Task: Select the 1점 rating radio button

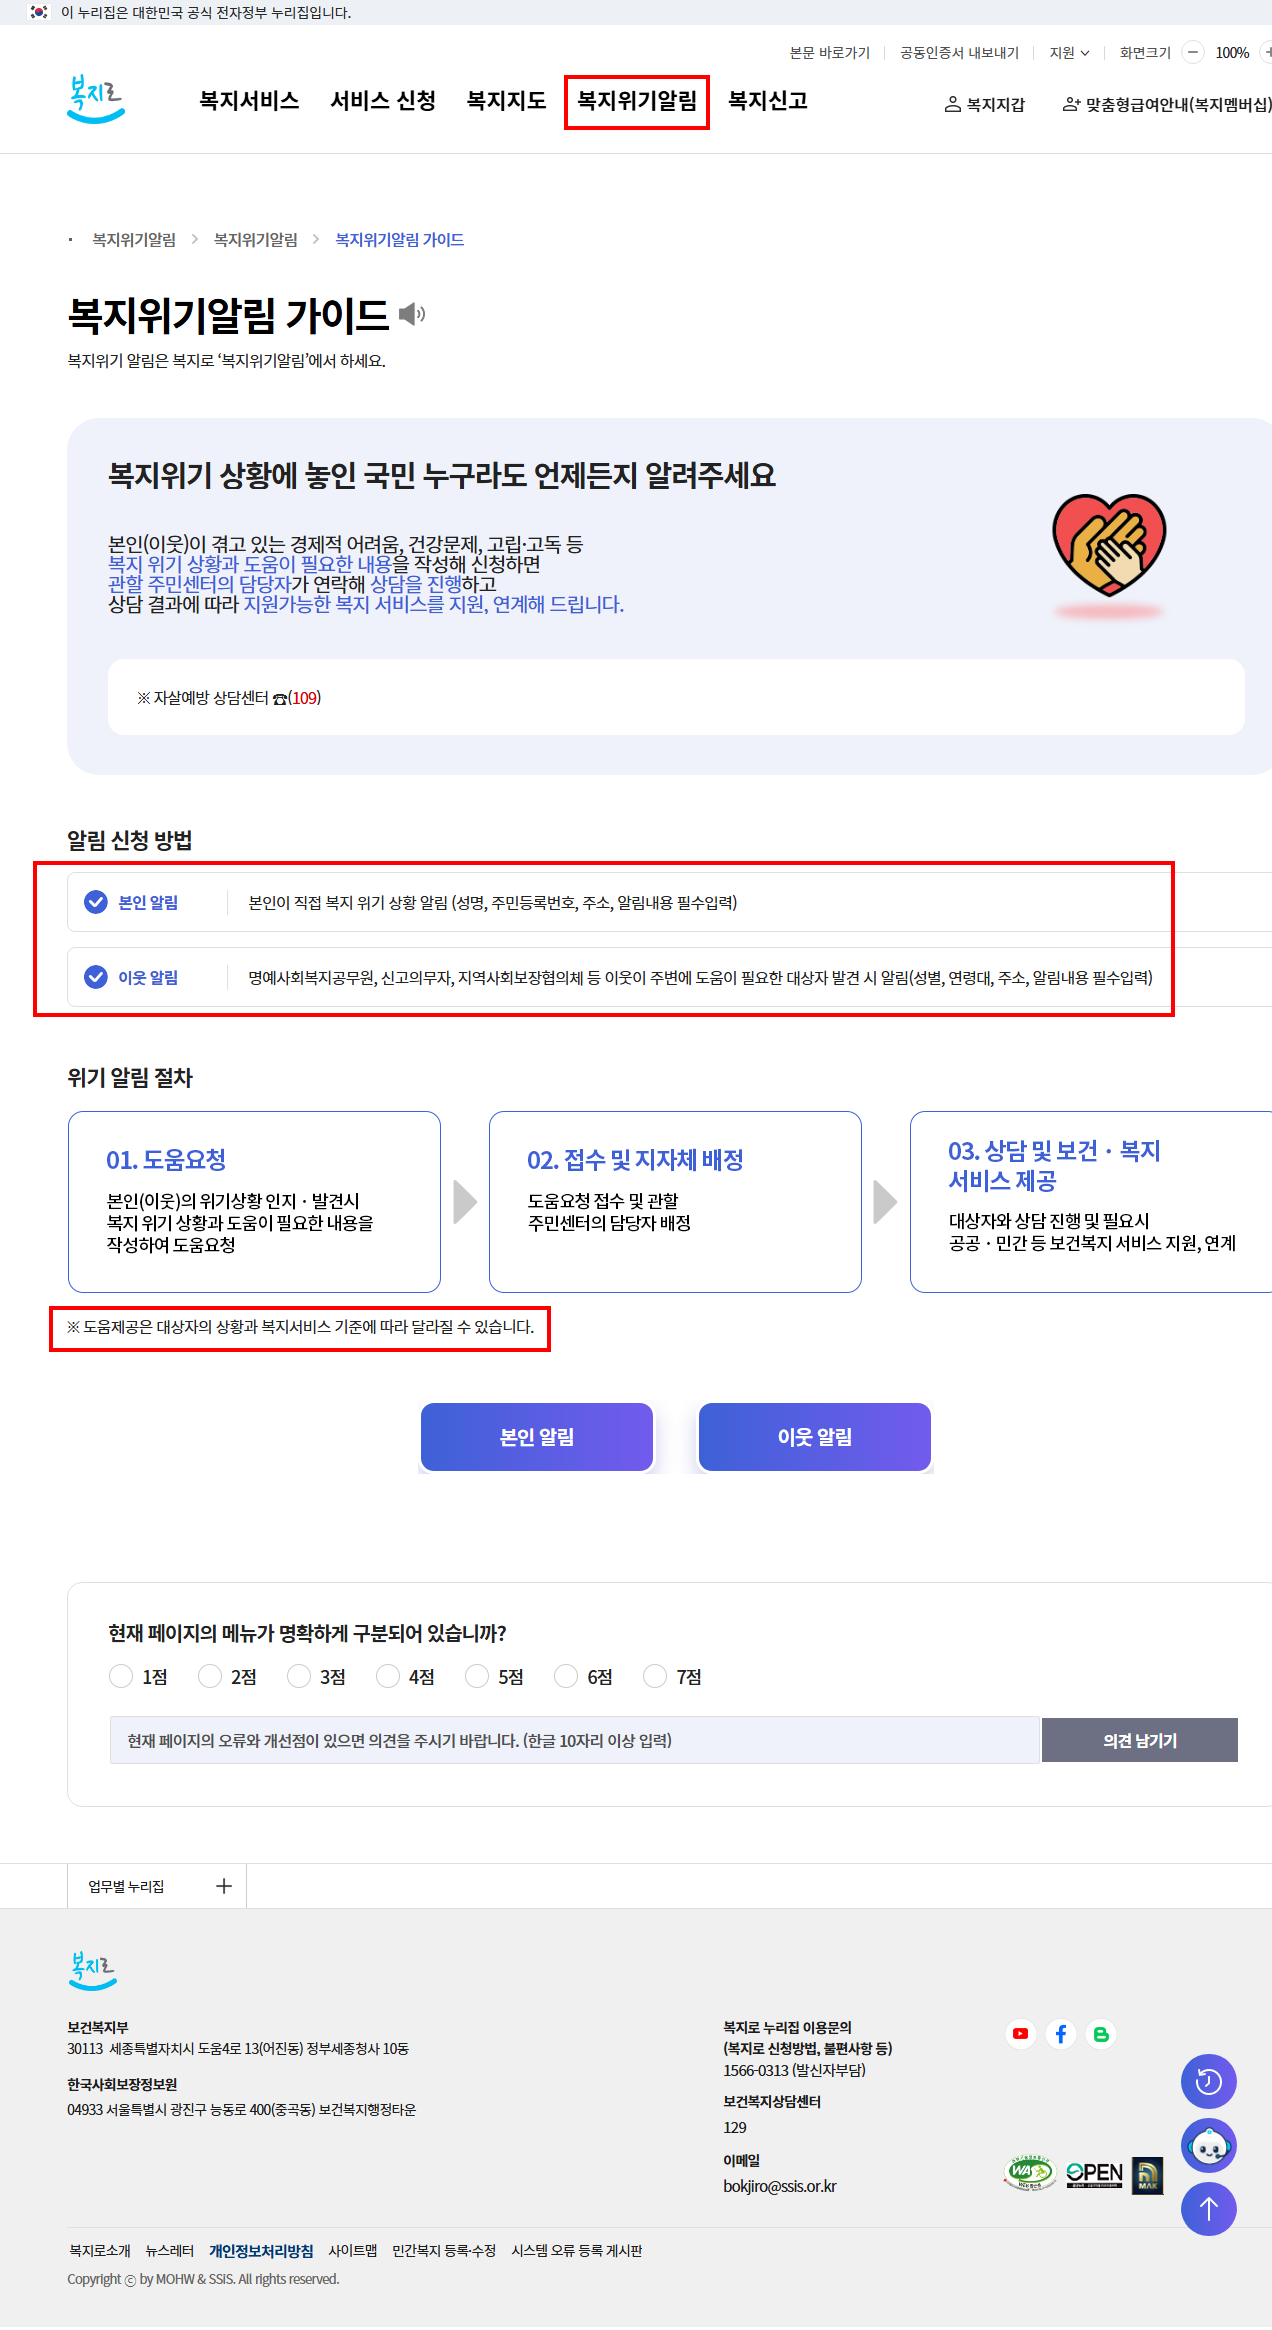Action: [121, 1676]
